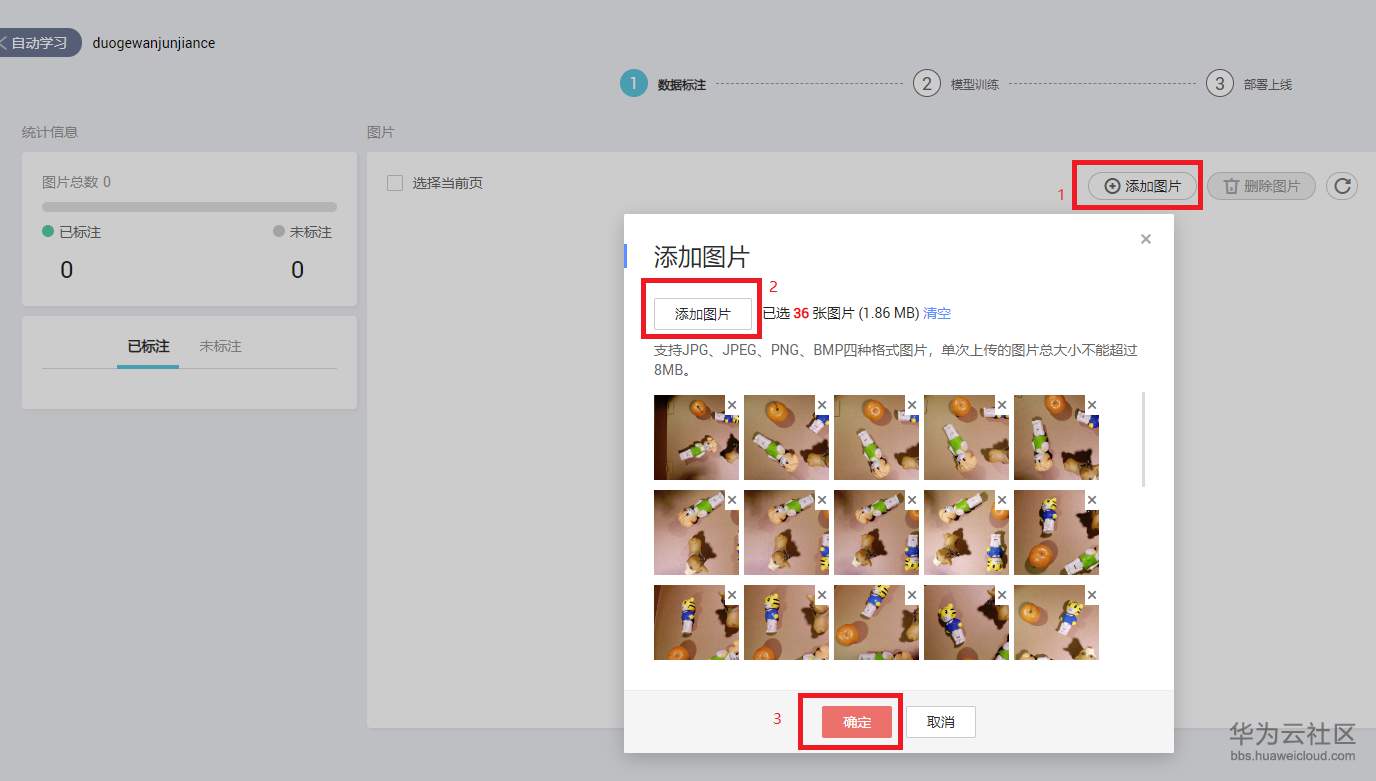Select the fifth thumbnail in the top row
This screenshot has height=781, width=1376.
1056,437
